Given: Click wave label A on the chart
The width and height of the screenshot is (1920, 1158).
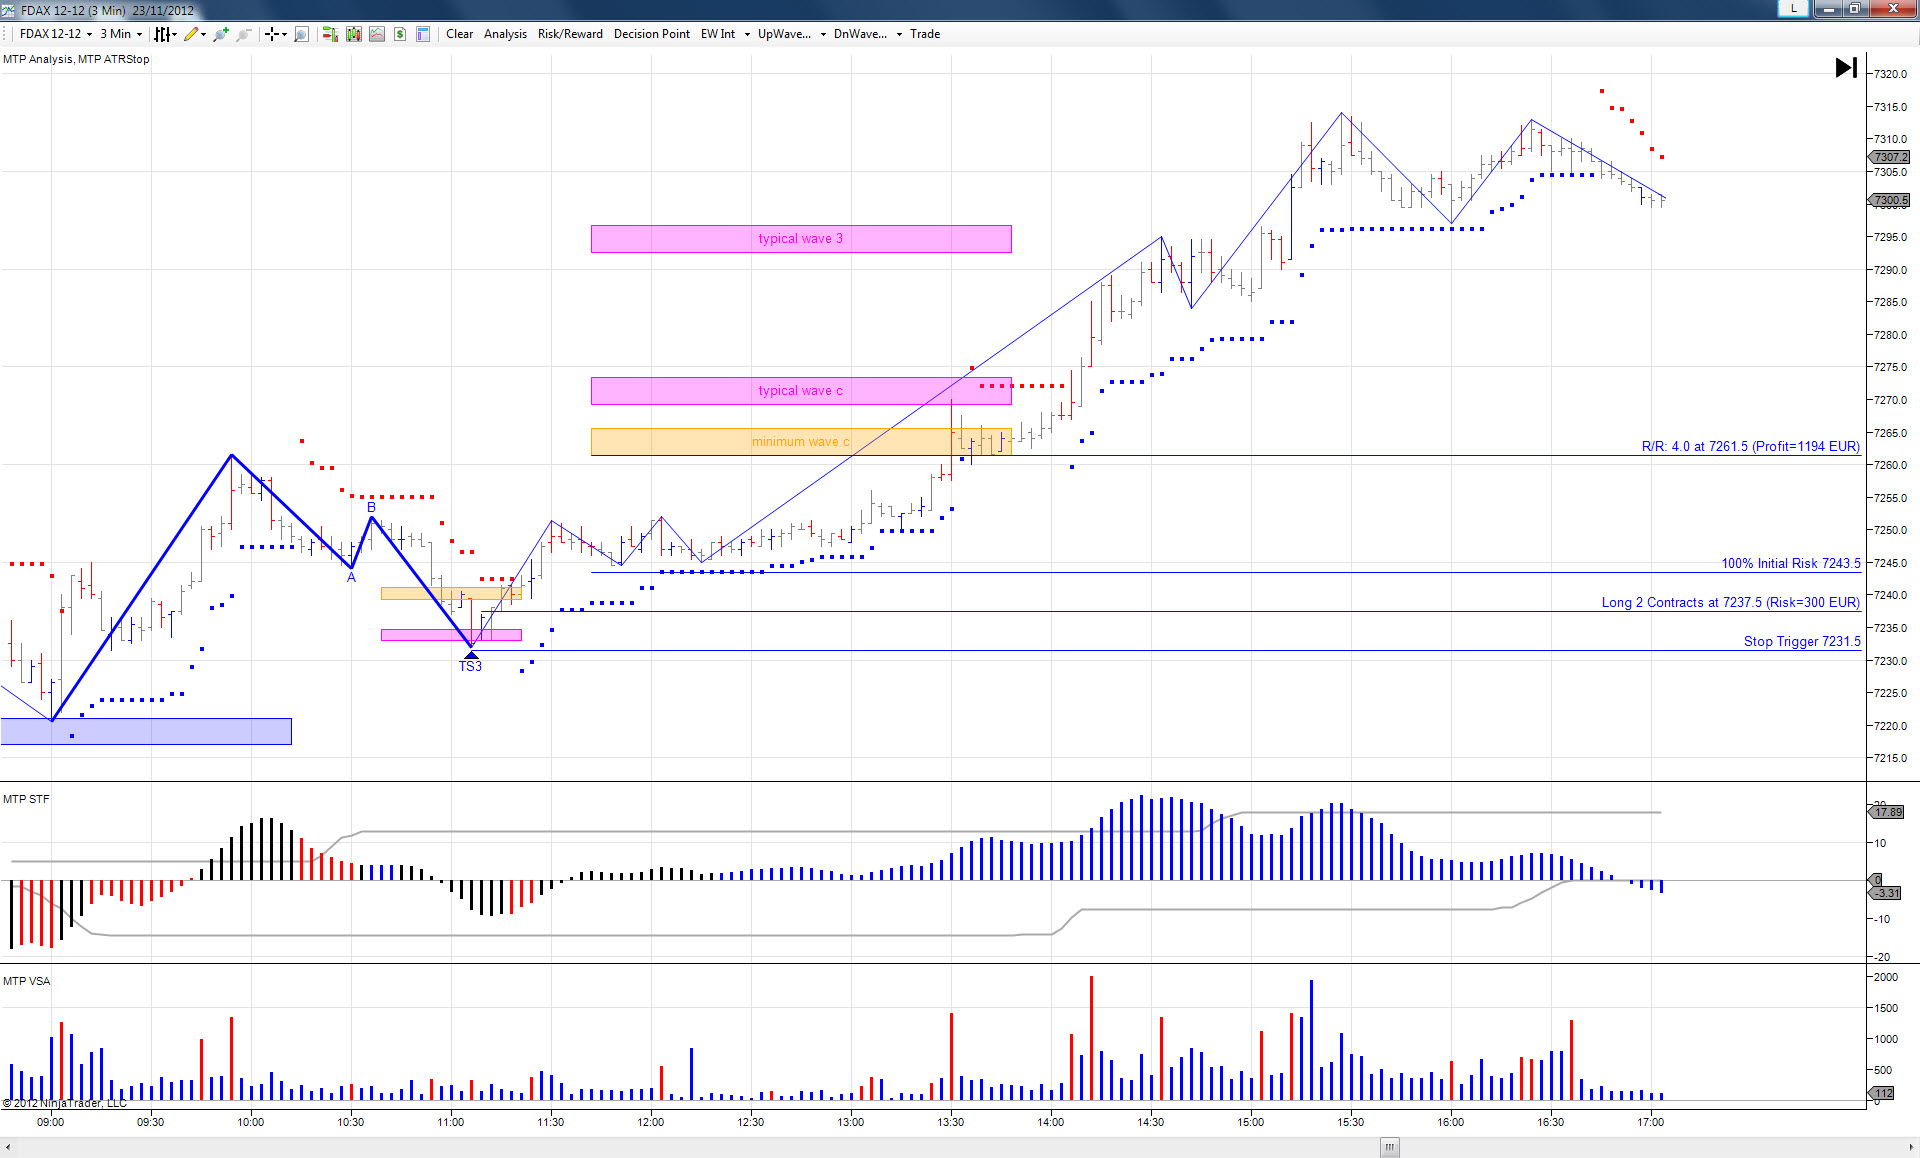Looking at the screenshot, I should pyautogui.click(x=351, y=577).
